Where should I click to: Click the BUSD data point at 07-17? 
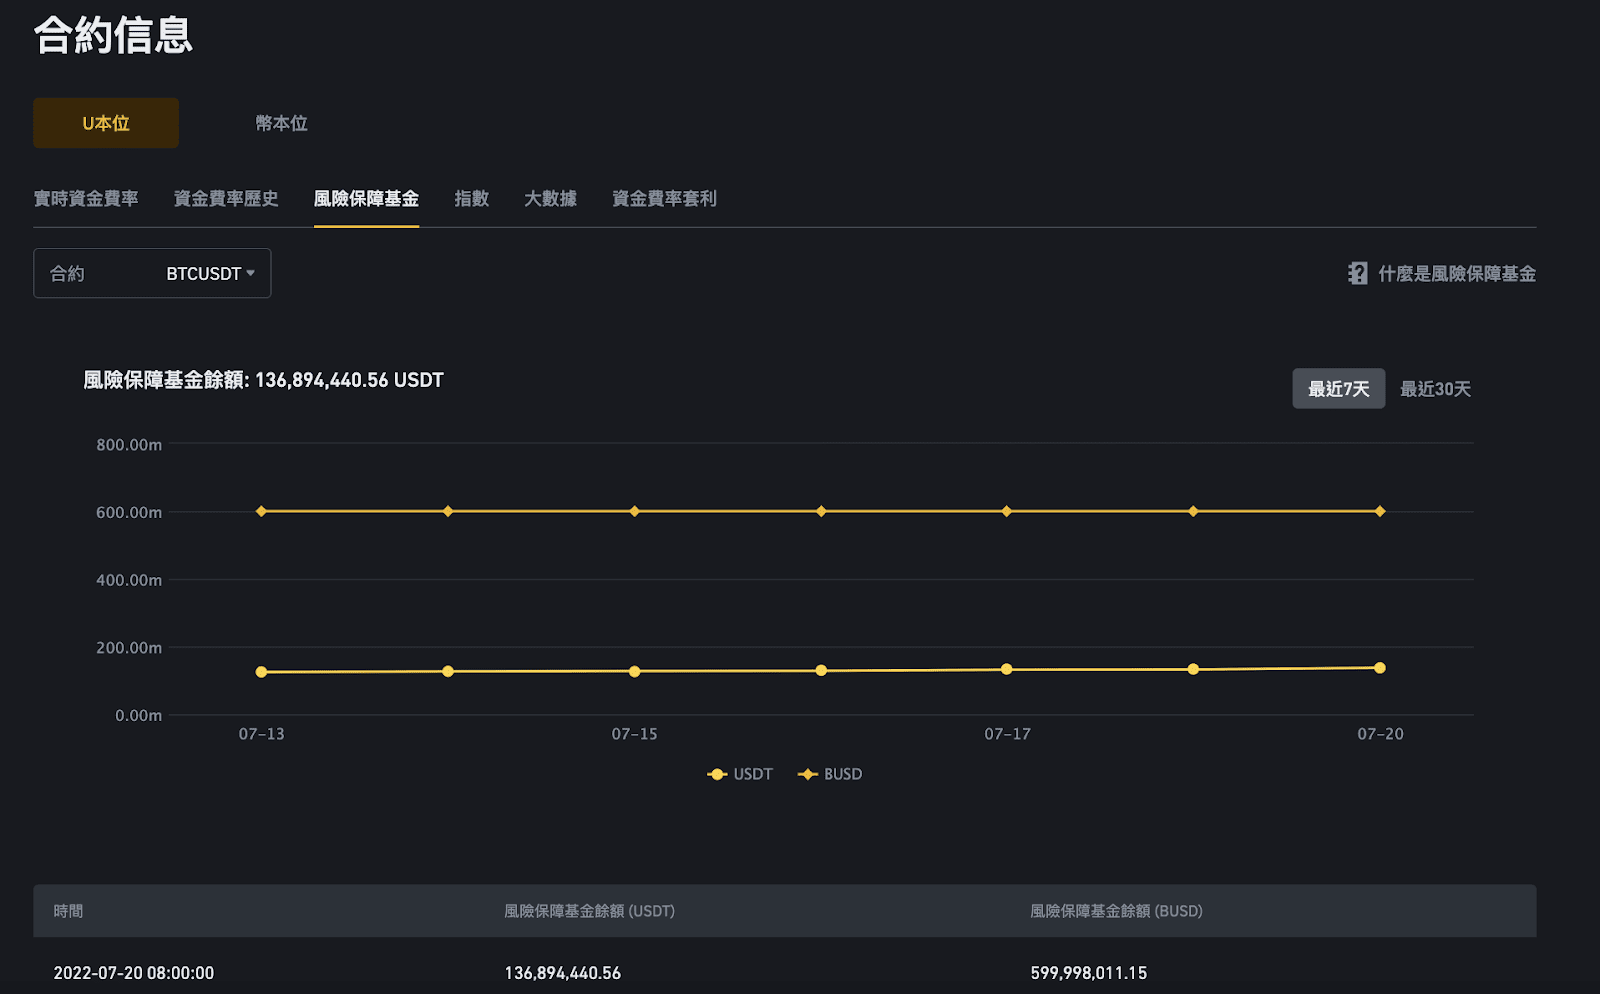tap(1006, 511)
